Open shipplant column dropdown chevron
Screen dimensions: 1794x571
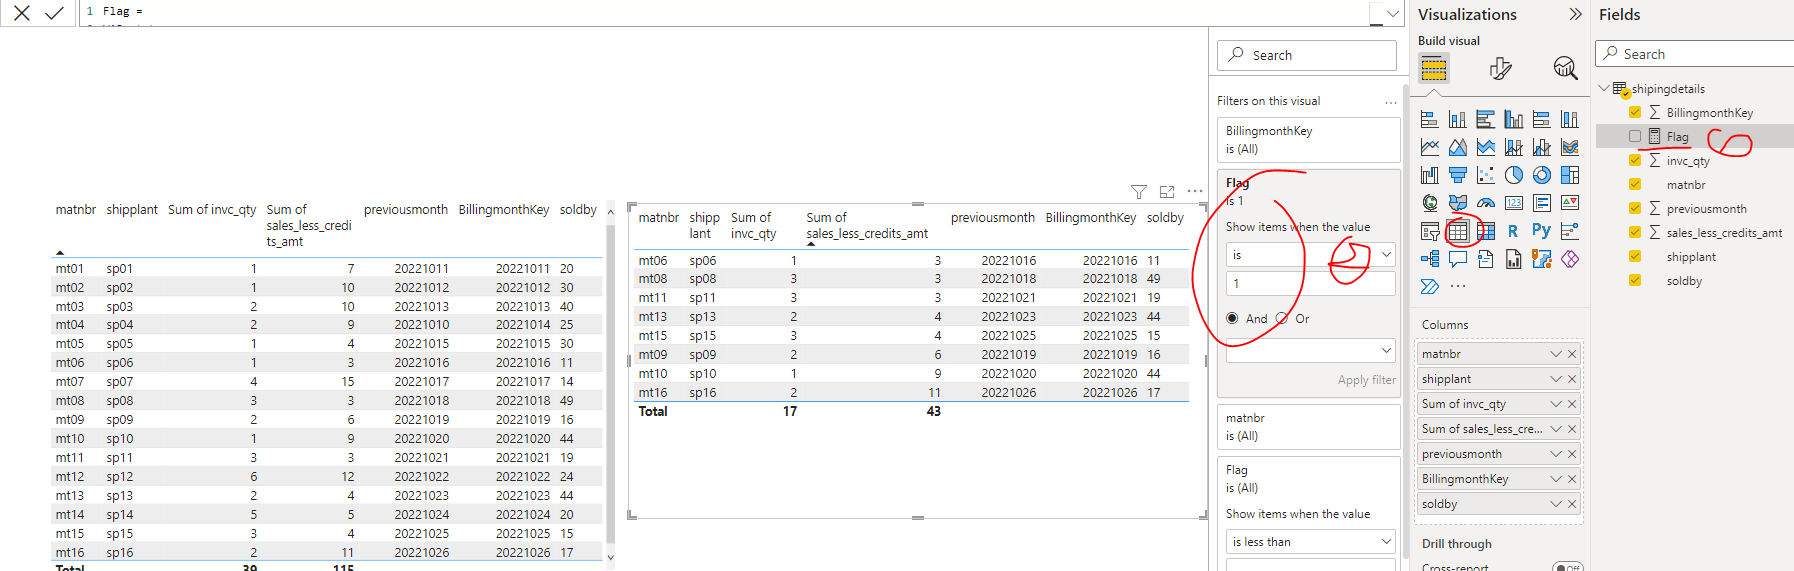[1556, 379]
